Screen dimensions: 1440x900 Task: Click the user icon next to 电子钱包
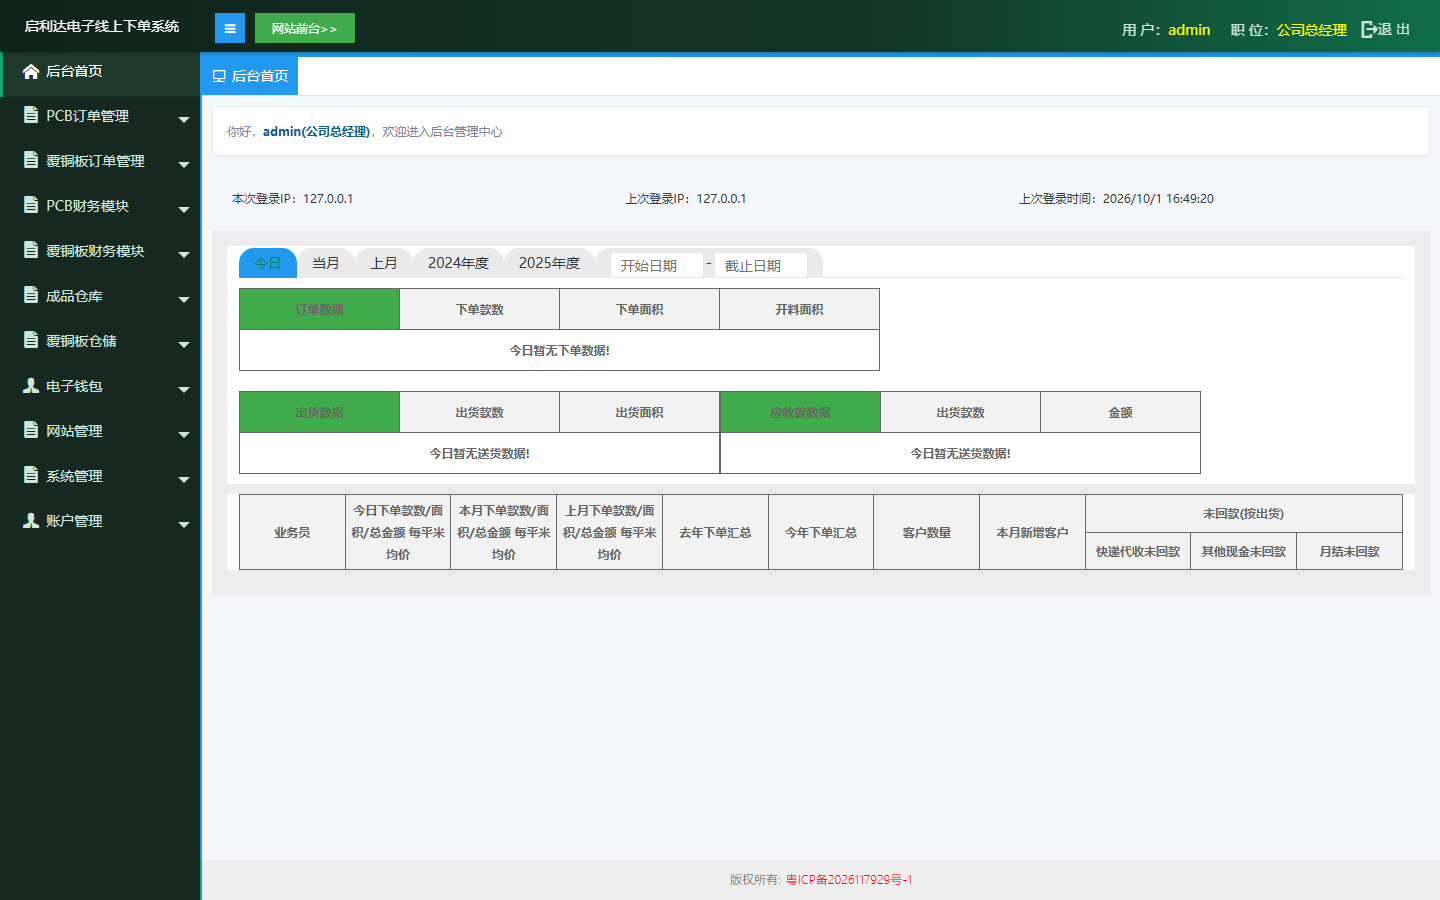tap(31, 385)
